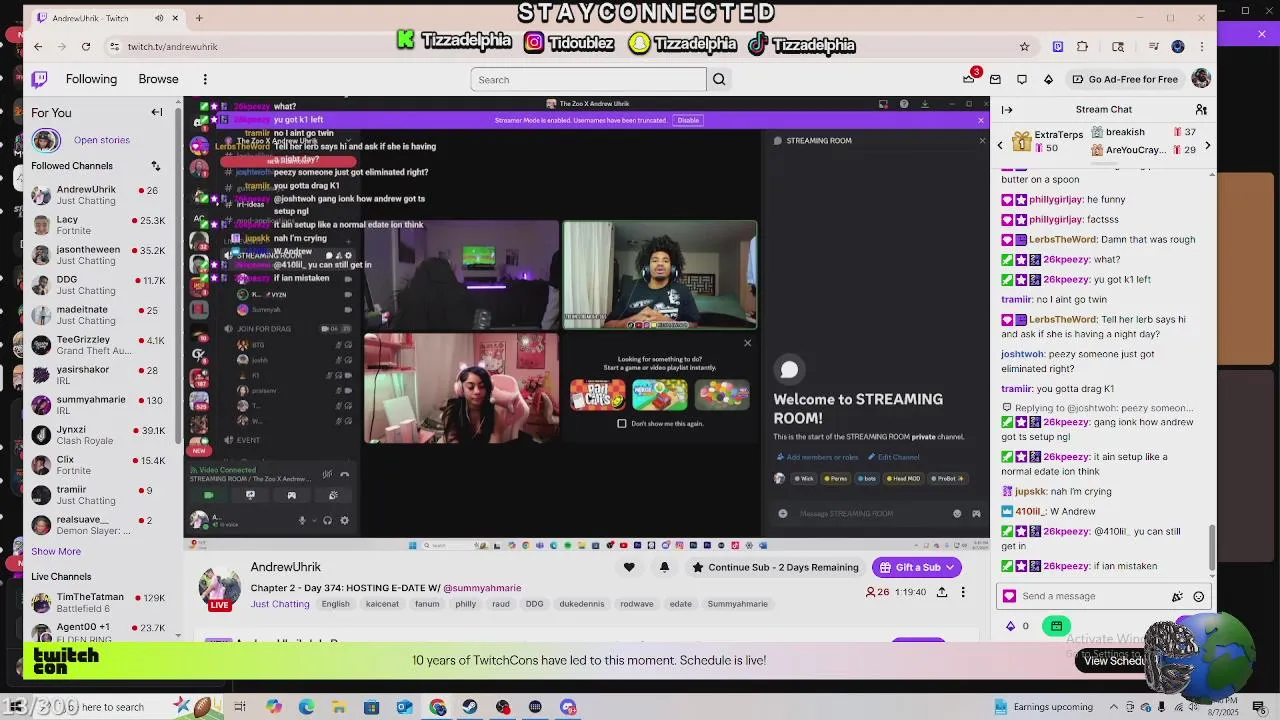Sort the Followed Channels list
The width and height of the screenshot is (1280, 720).
click(156, 166)
